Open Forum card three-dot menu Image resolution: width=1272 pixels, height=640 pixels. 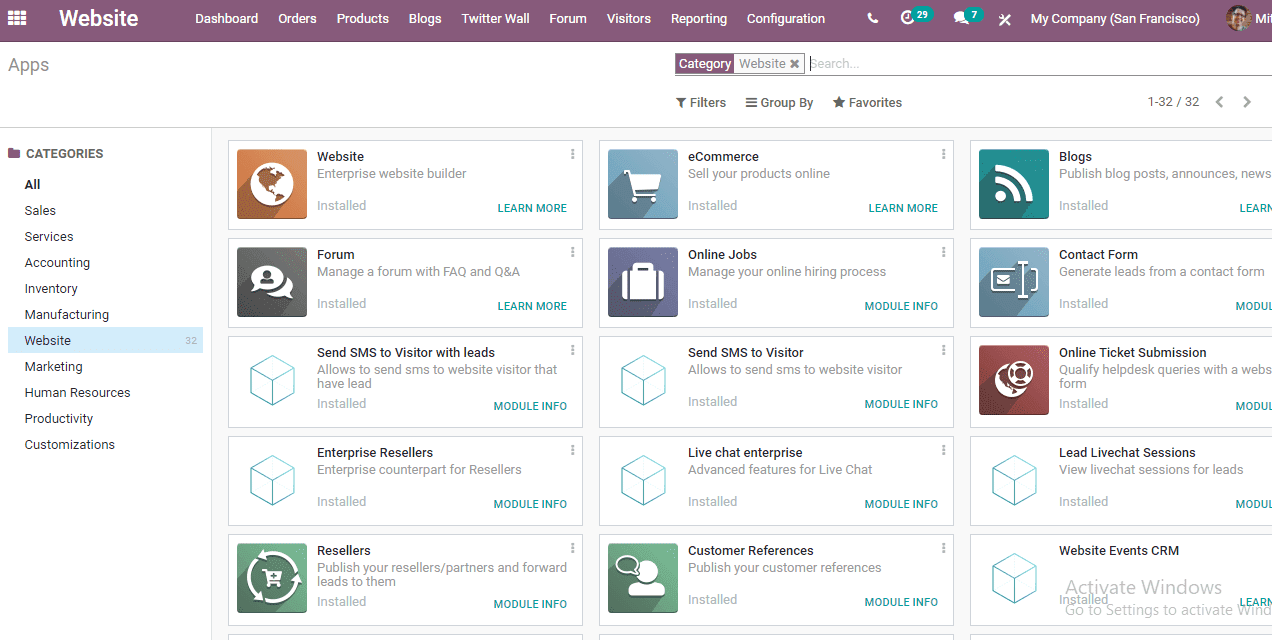click(x=572, y=252)
